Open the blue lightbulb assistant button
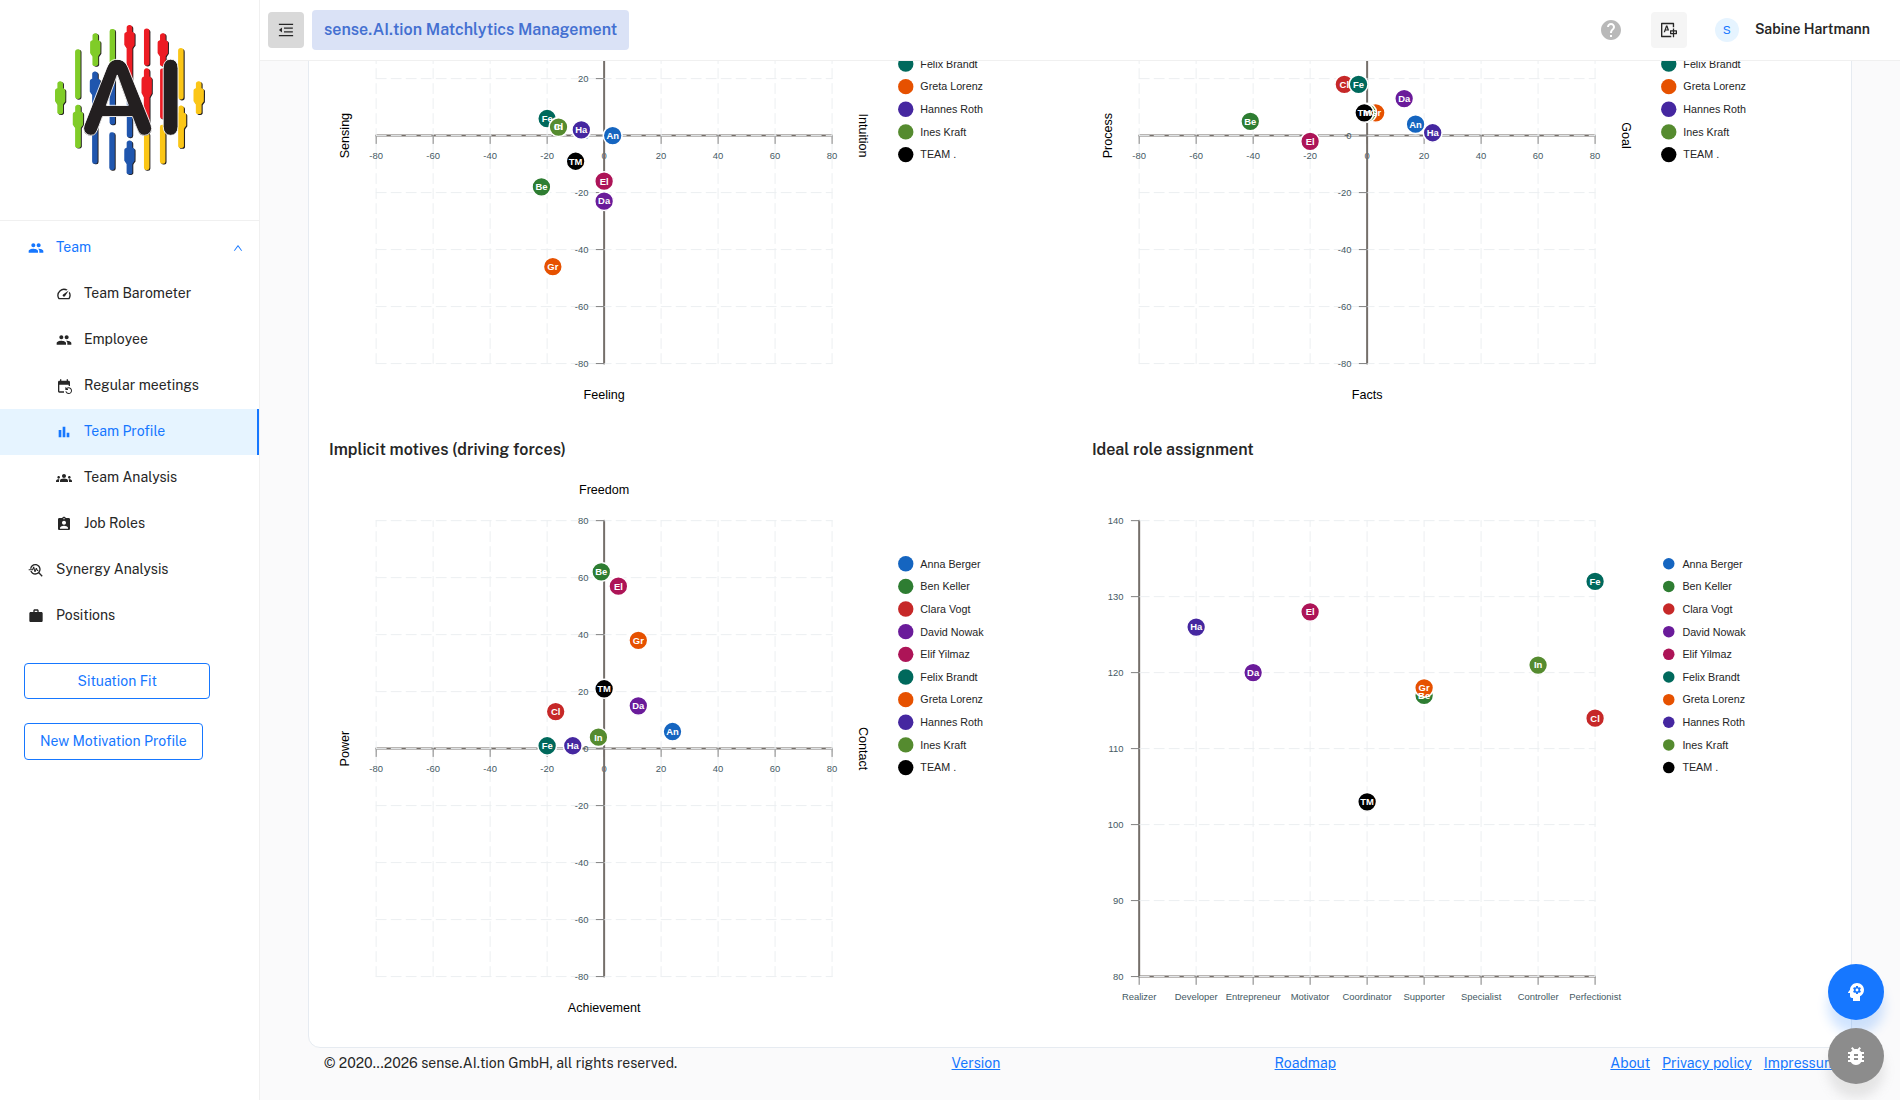This screenshot has height=1100, width=1900. tap(1856, 992)
